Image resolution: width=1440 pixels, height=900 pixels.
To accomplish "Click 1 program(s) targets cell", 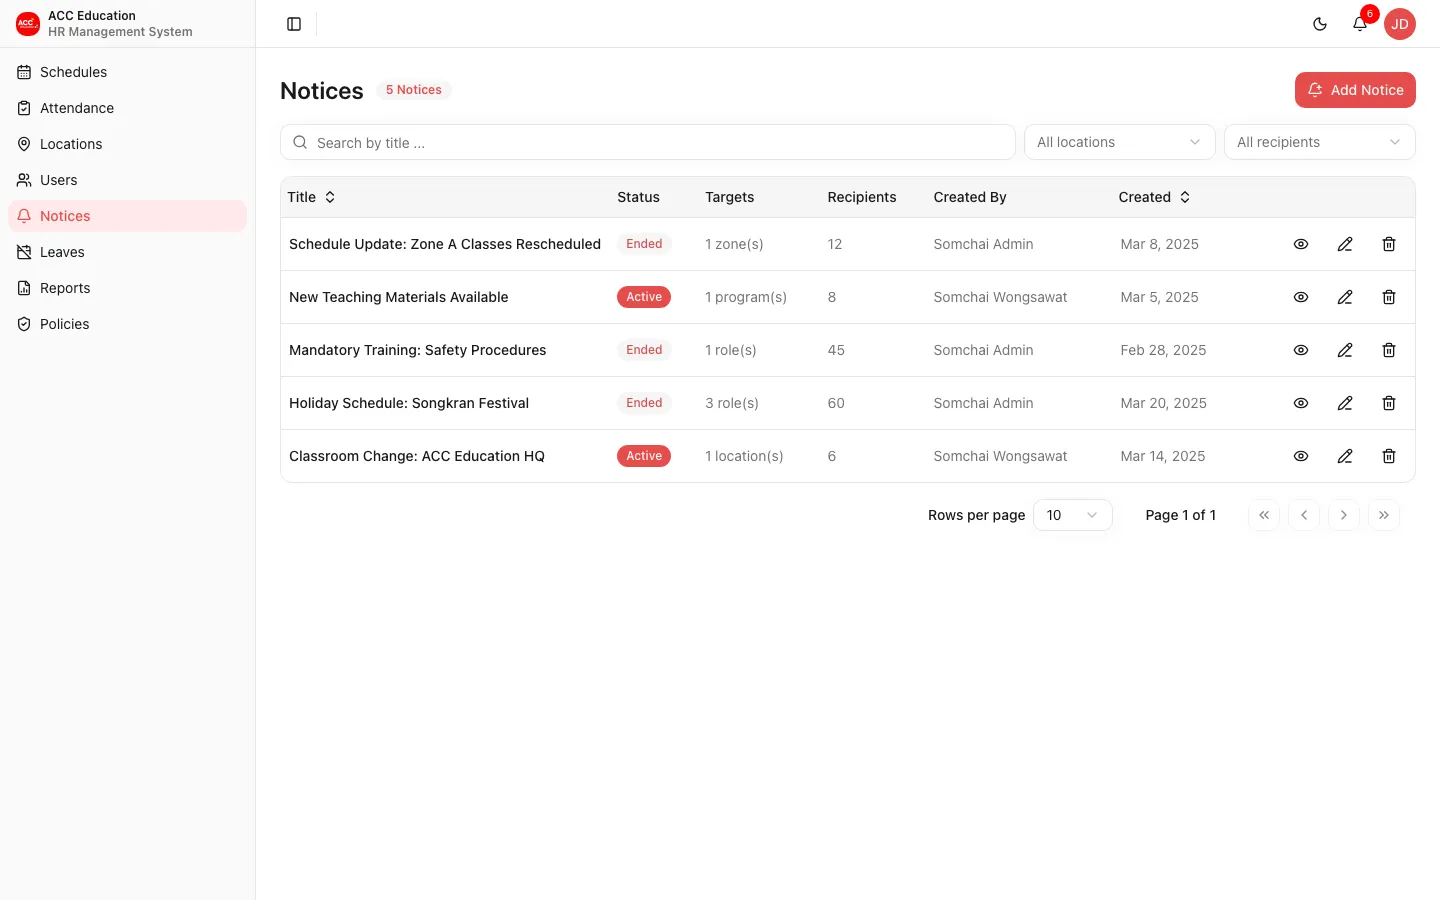I will tap(746, 297).
